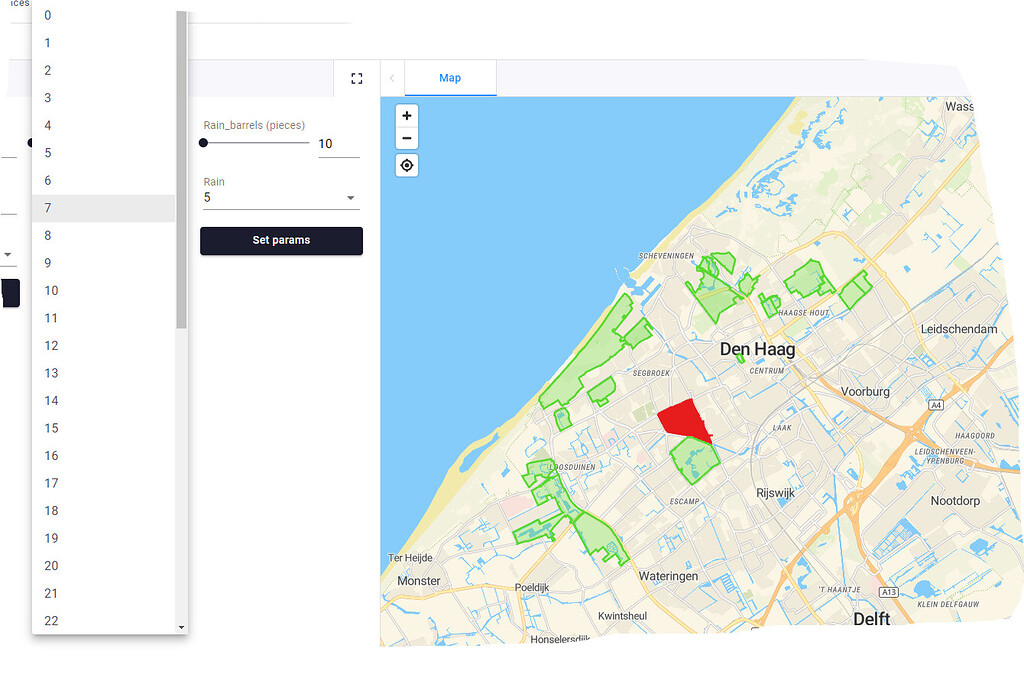
Task: Click the dropdown list scrollbar thumb
Action: click(x=181, y=170)
